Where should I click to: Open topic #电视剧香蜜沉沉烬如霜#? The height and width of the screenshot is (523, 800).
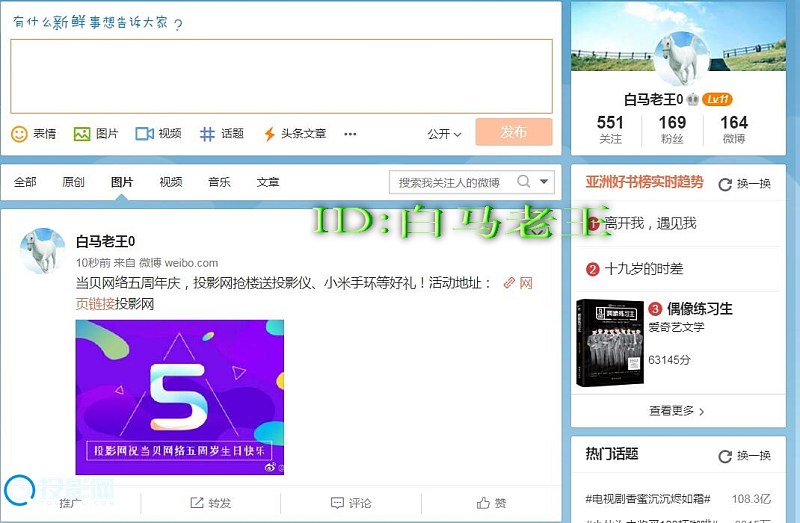click(x=648, y=499)
